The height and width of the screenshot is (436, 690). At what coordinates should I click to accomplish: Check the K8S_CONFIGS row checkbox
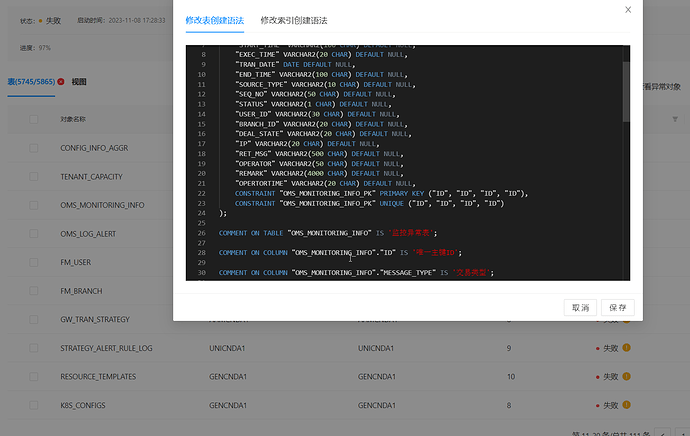point(33,405)
